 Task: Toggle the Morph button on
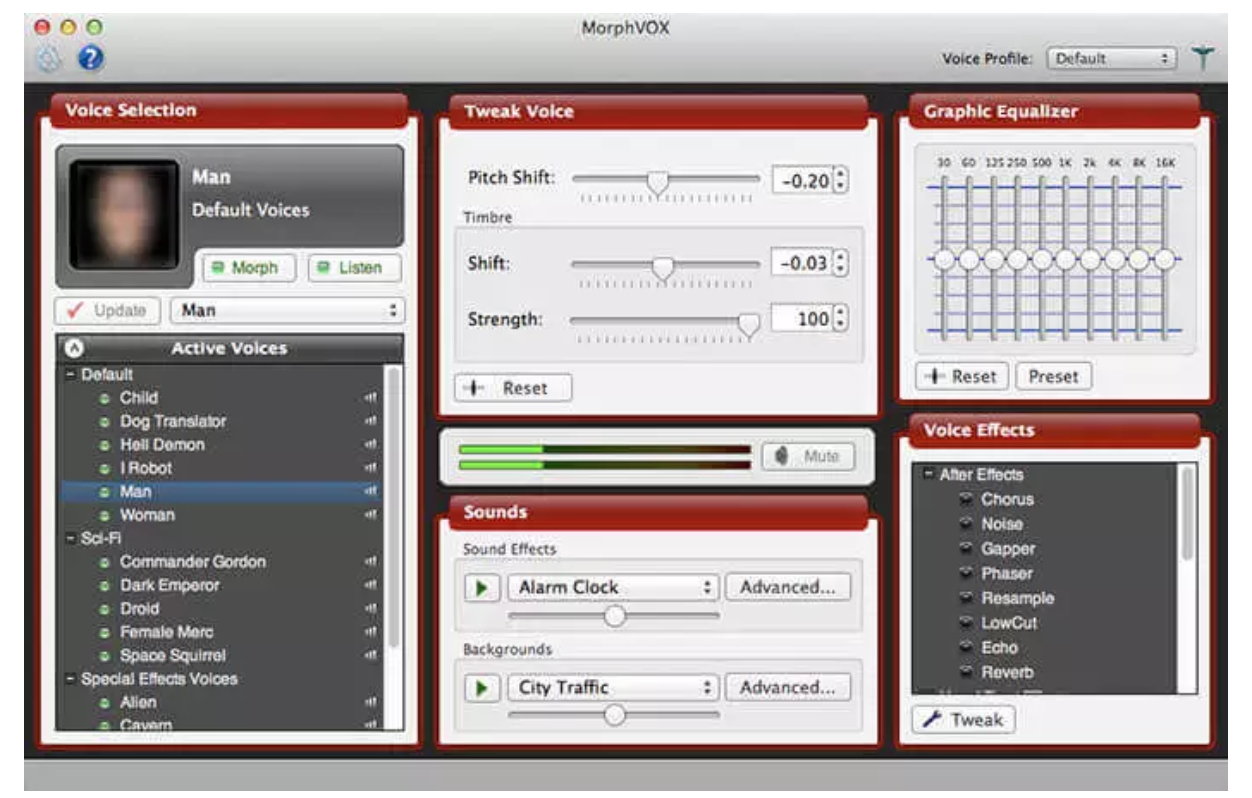pos(249,268)
